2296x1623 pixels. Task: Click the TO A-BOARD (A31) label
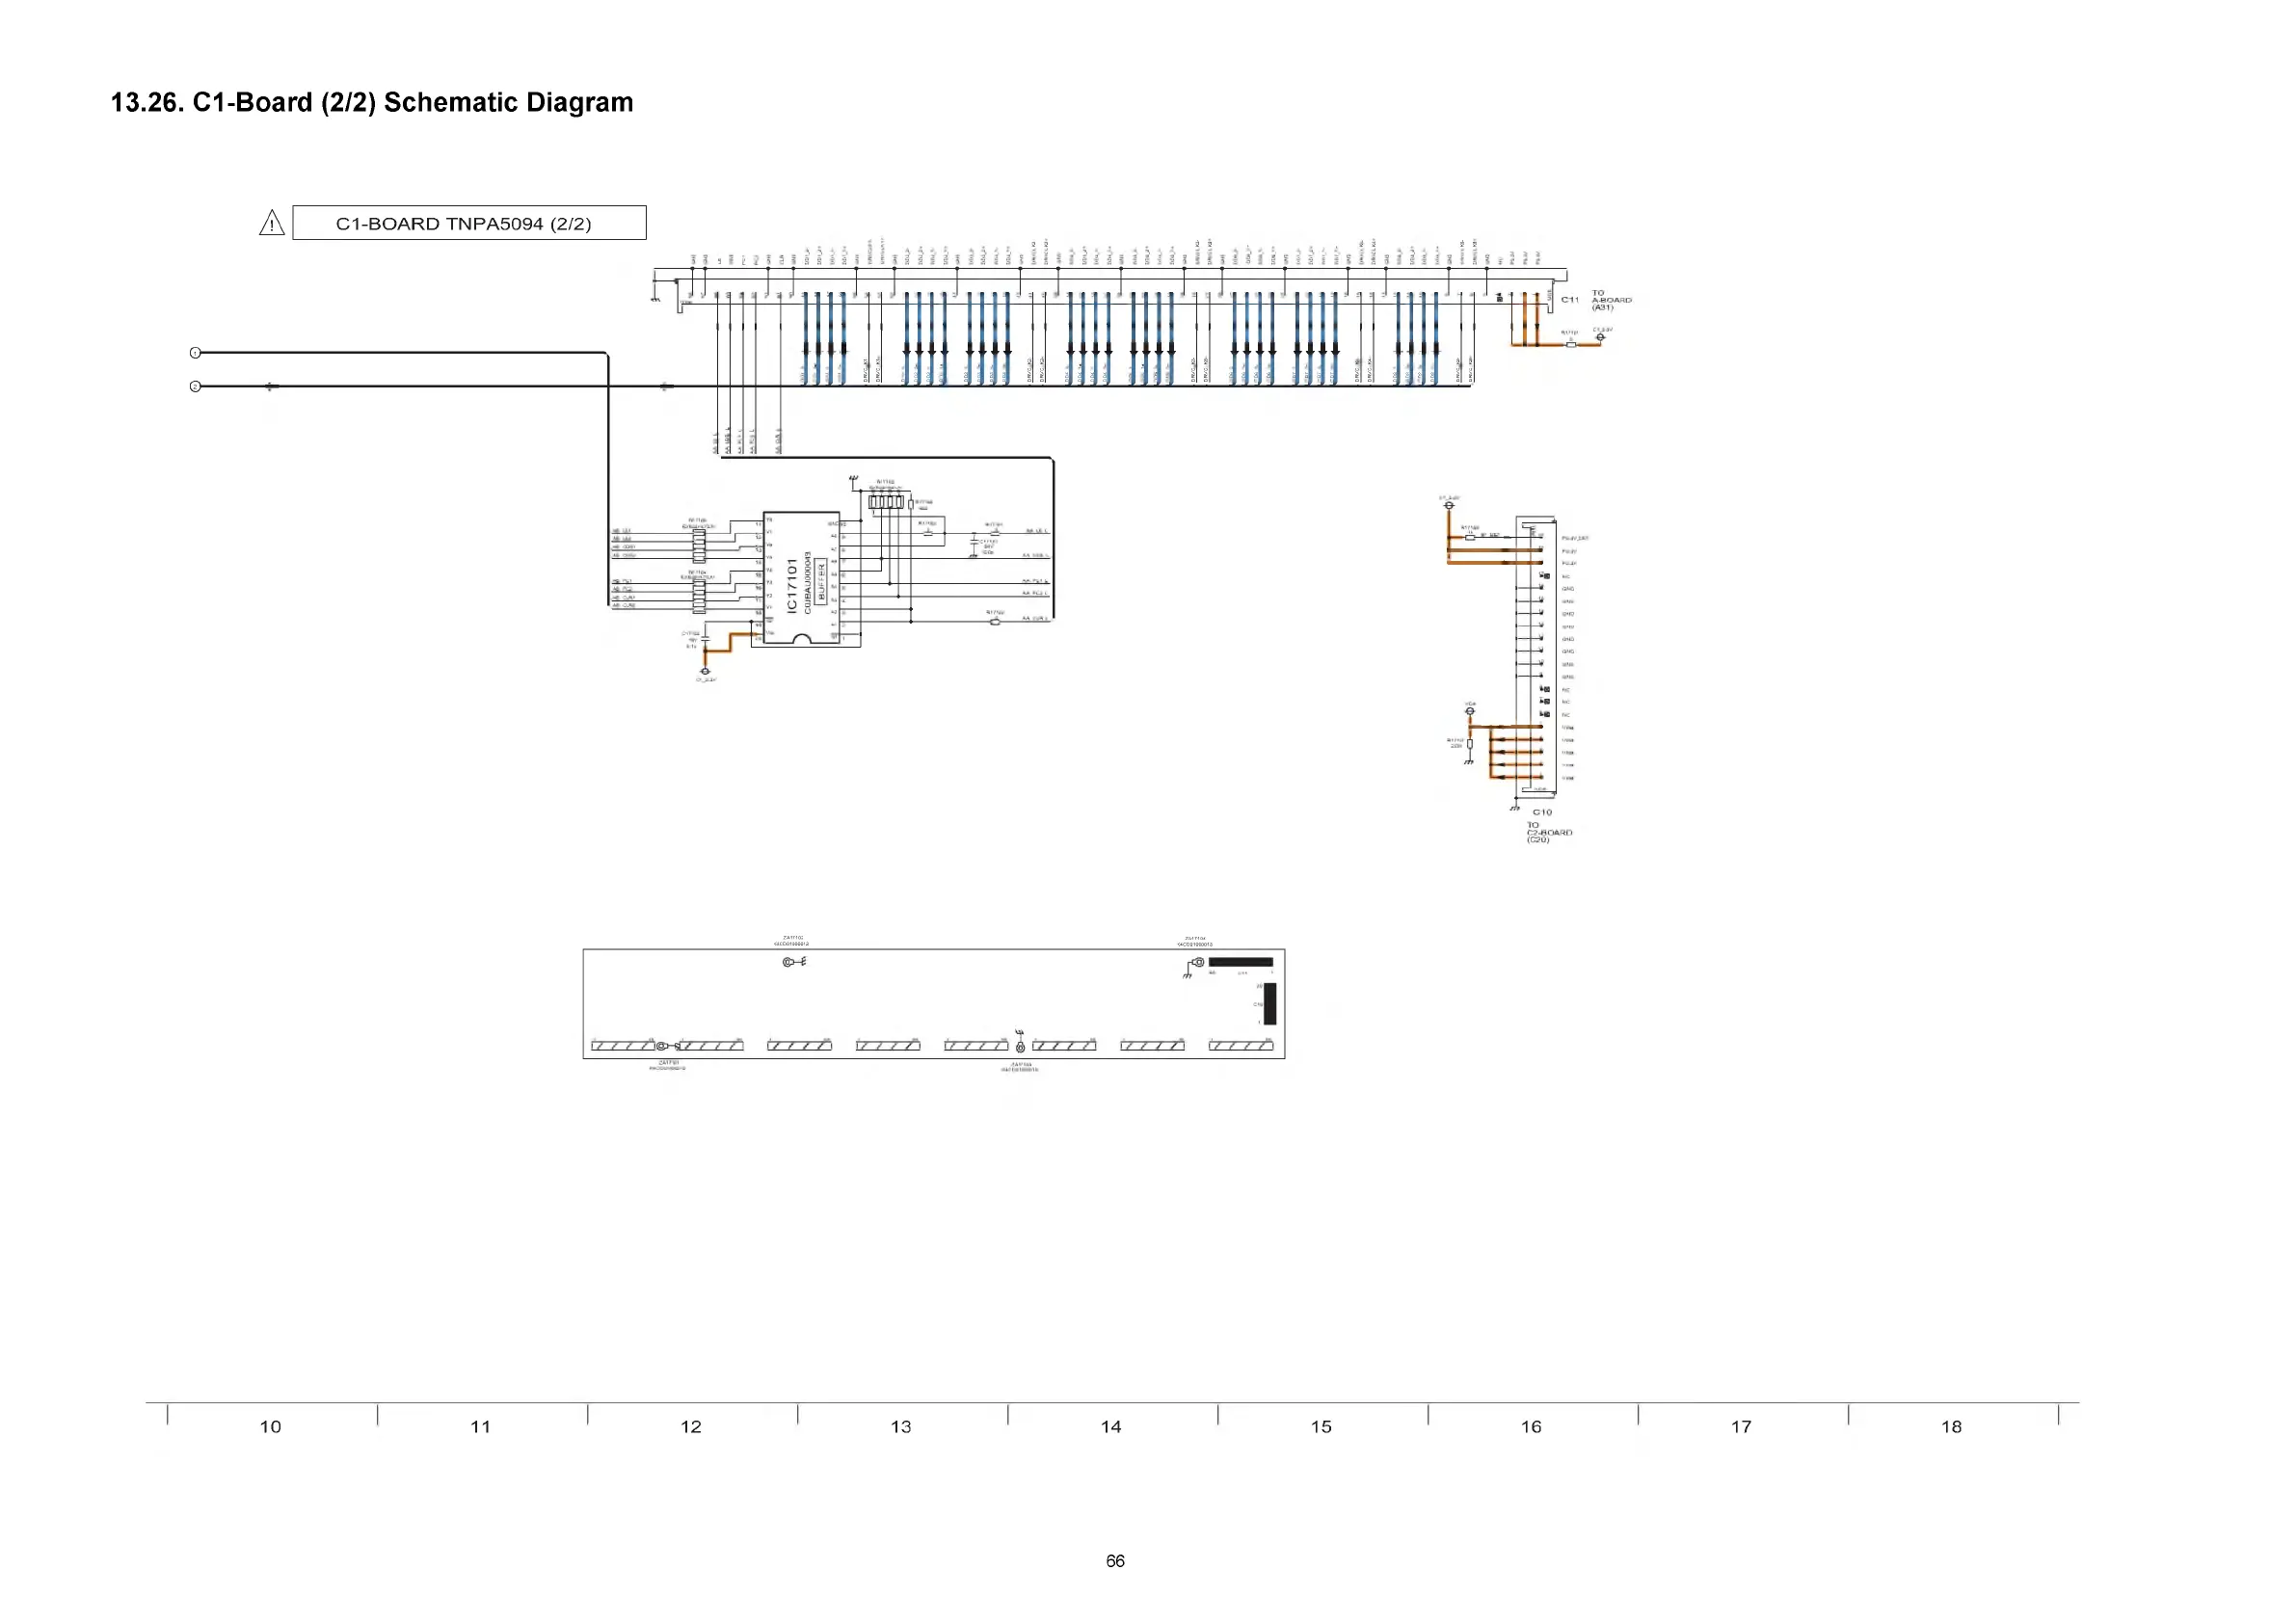click(x=1610, y=300)
